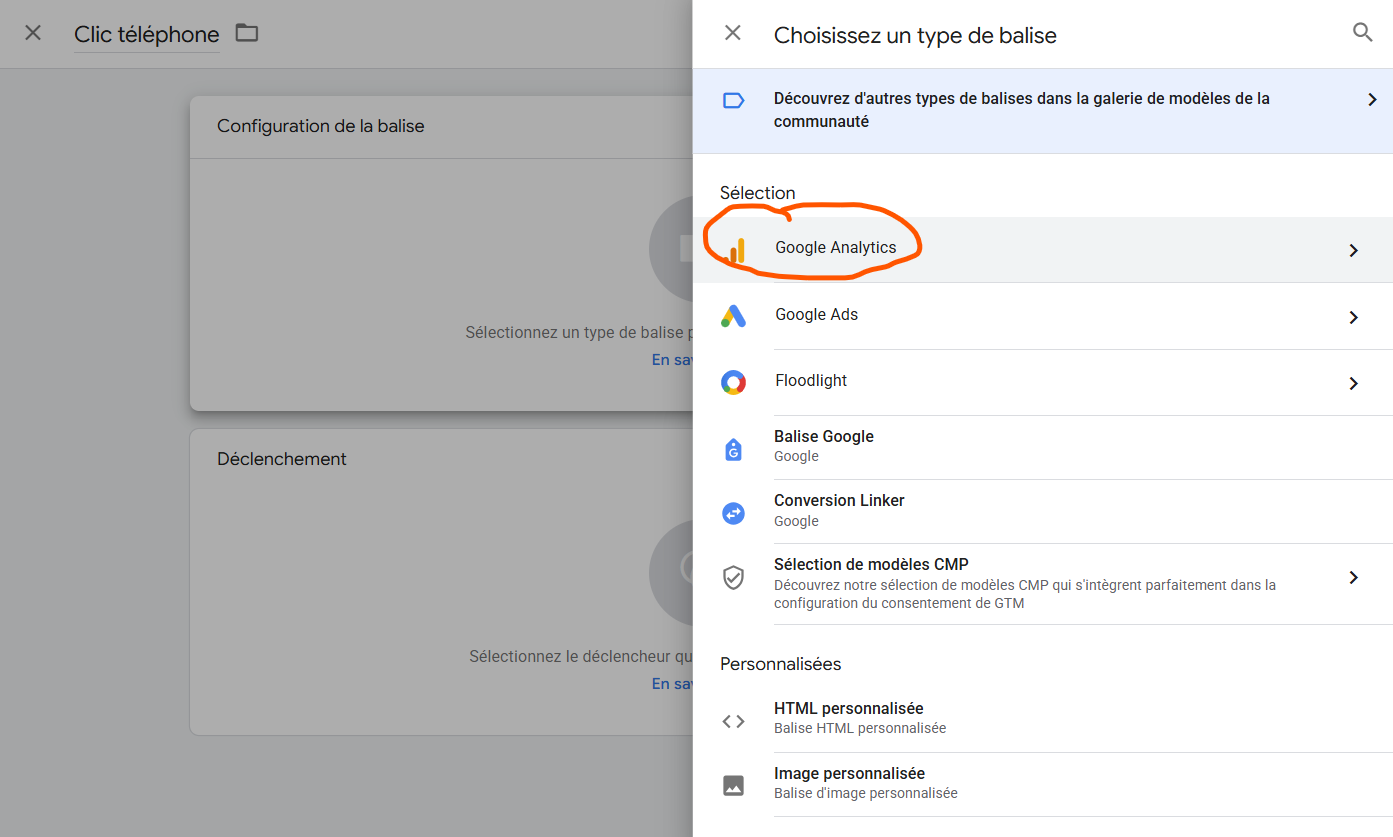The height and width of the screenshot is (837, 1393).
Task: Click the CMP shield checkmark icon
Action: tap(733, 577)
